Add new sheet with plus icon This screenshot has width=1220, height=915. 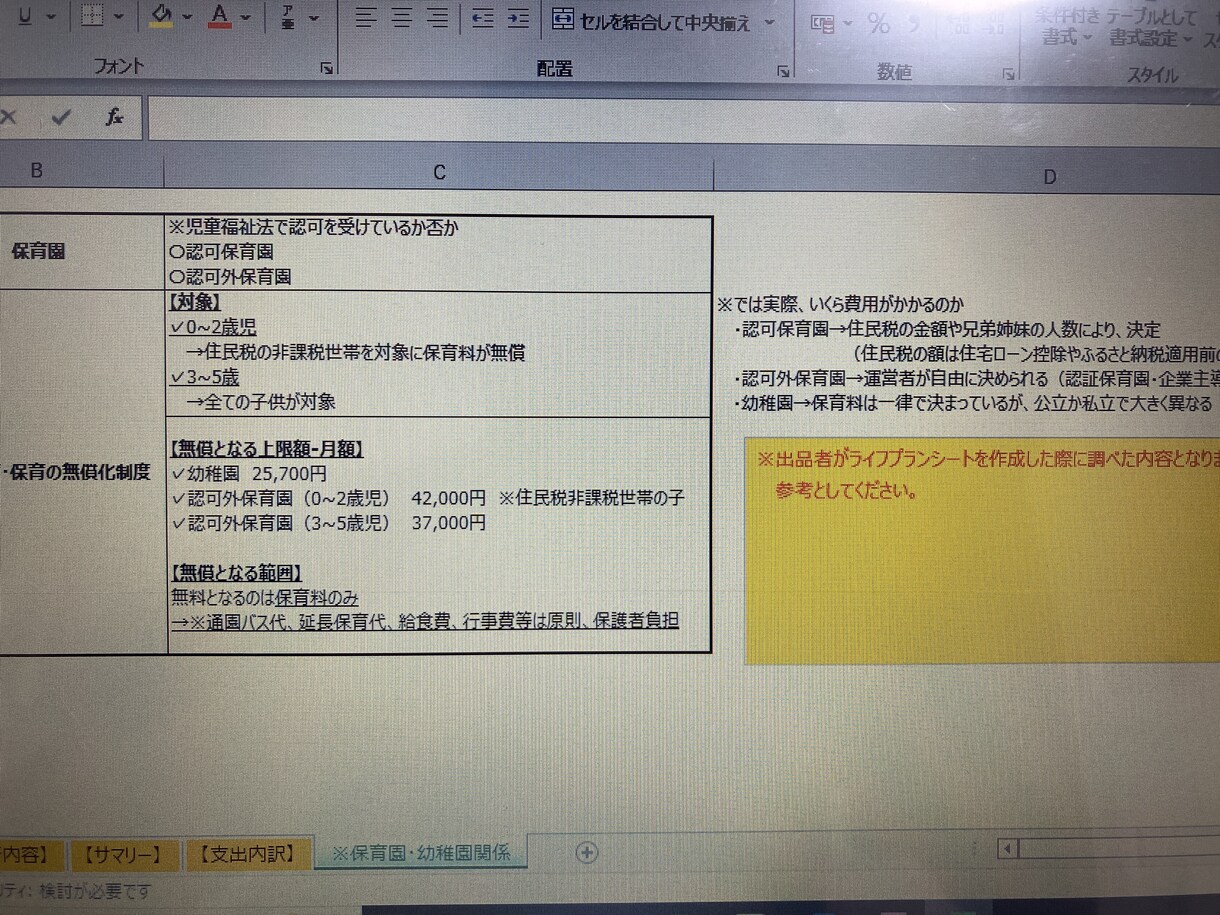[587, 852]
